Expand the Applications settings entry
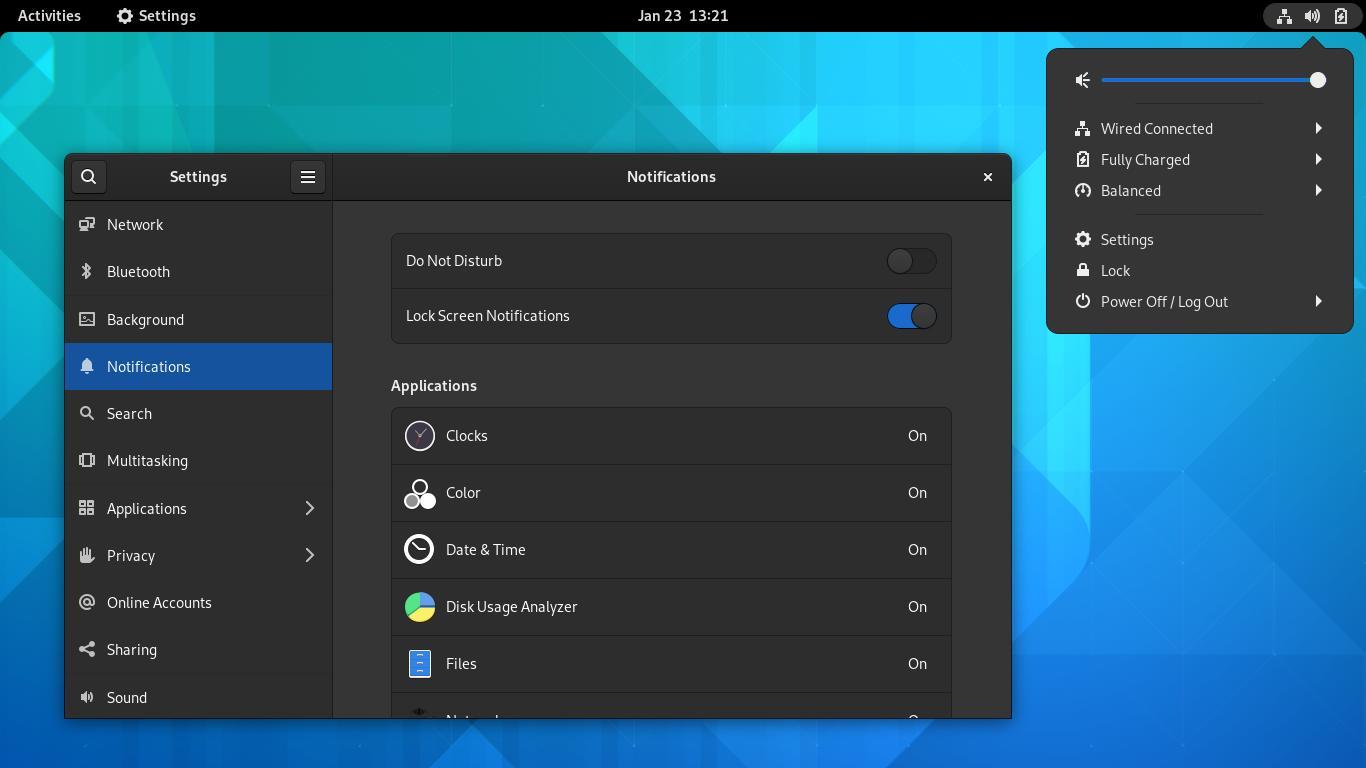This screenshot has width=1366, height=768. click(309, 508)
